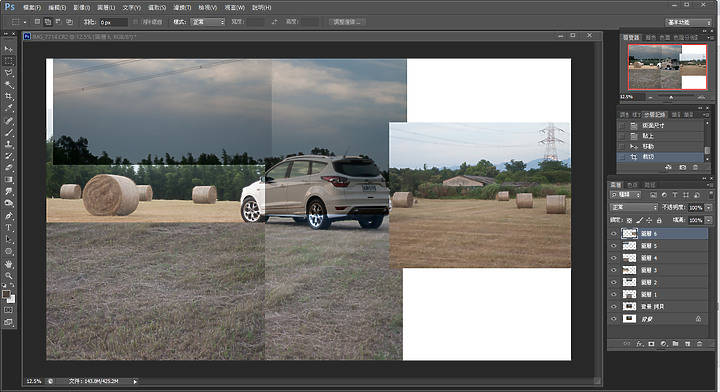
Task: Toggle the anti-alias checkbox in options bar
Action: pyautogui.click(x=135, y=22)
